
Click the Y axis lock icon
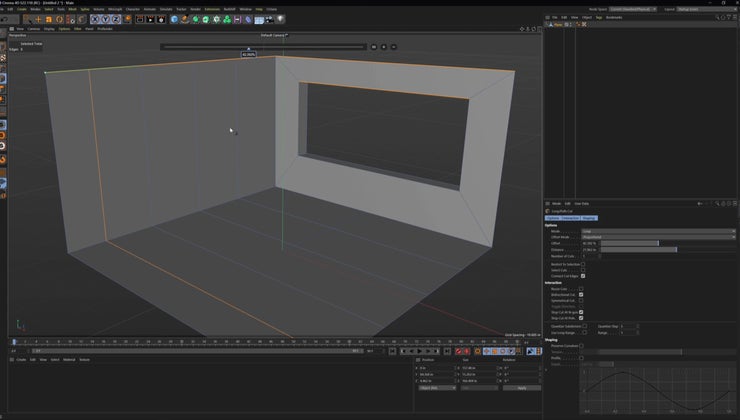pyautogui.click(x=106, y=19)
